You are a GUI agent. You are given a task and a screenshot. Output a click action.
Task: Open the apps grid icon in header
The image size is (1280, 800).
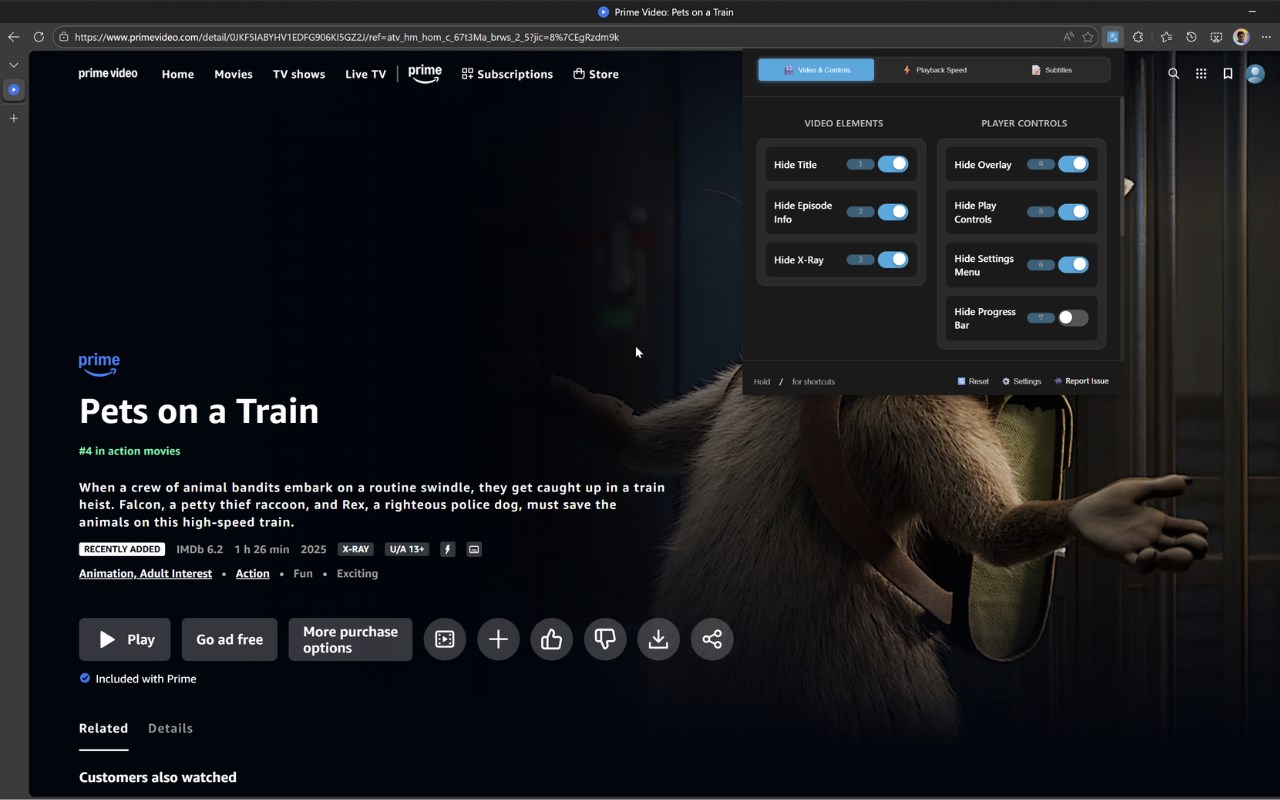pyautogui.click(x=1201, y=74)
